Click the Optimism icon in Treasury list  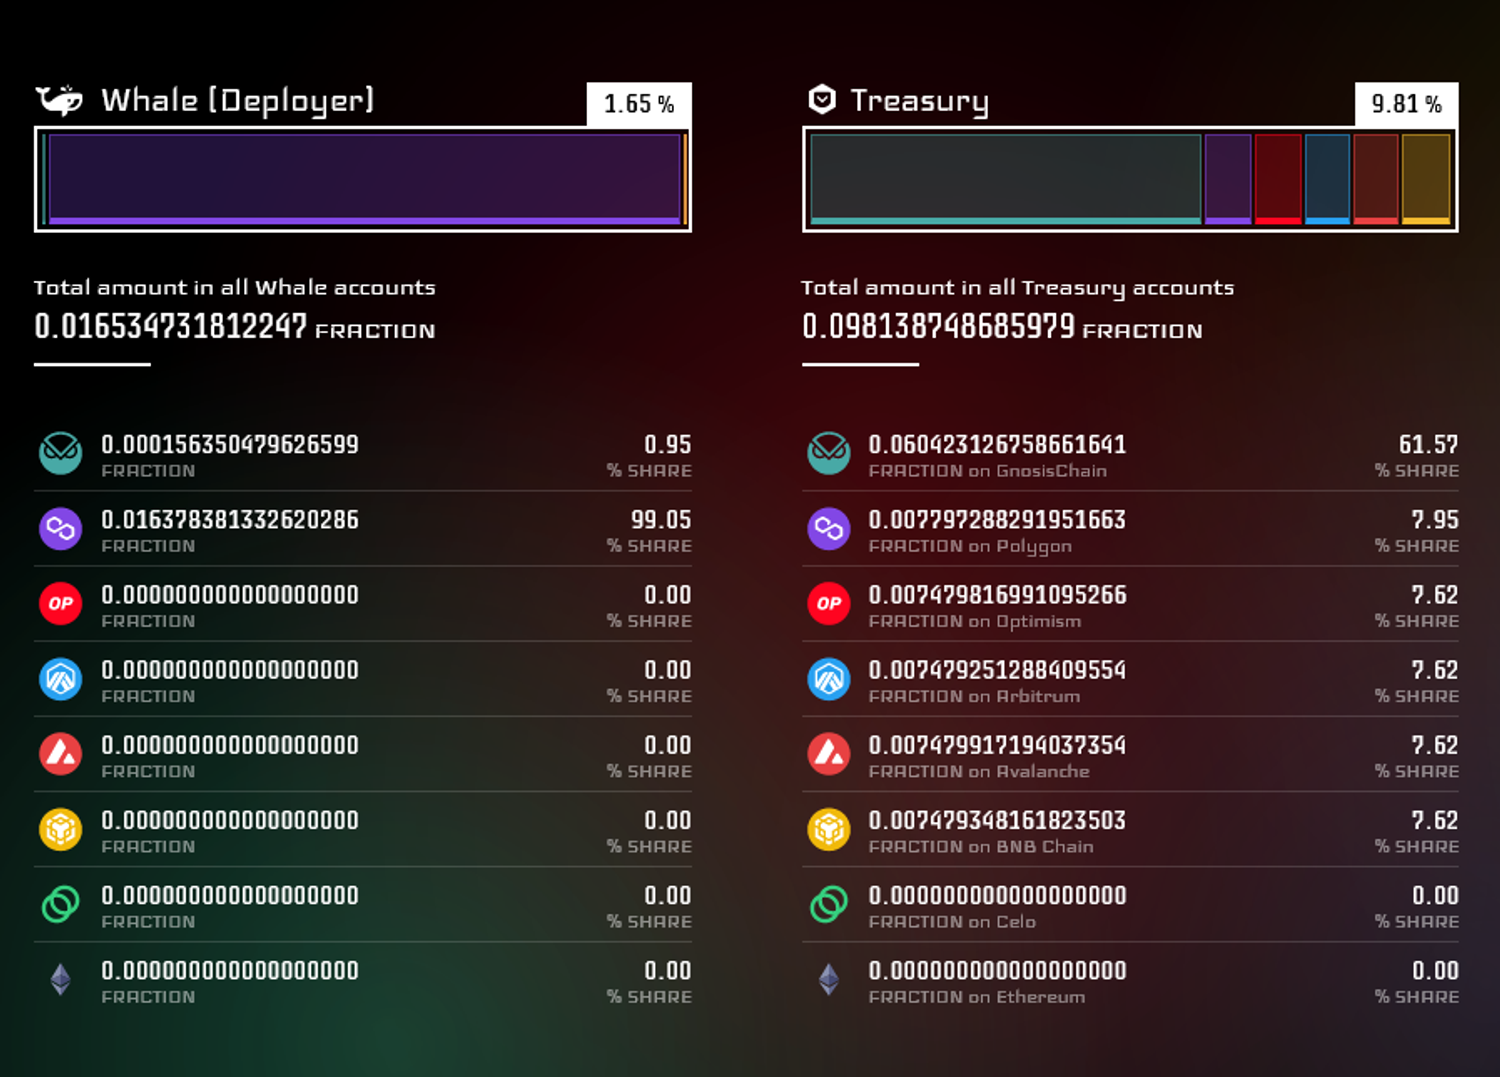pyautogui.click(x=829, y=603)
